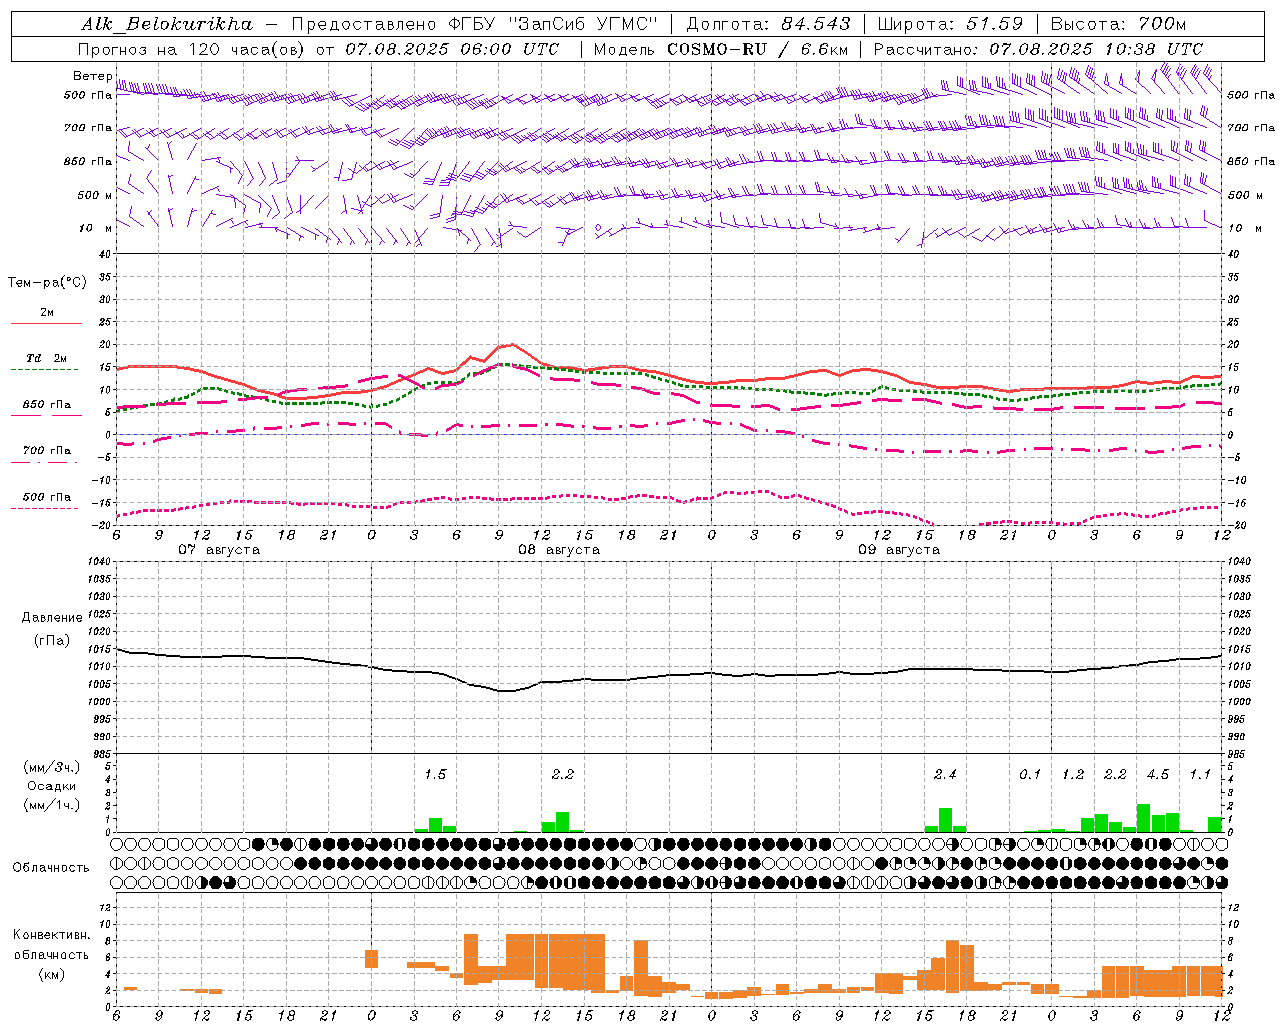Image resolution: width=1280 pixels, height=1024 pixels.
Task: Click the 07 августа date label
Action: (219, 550)
